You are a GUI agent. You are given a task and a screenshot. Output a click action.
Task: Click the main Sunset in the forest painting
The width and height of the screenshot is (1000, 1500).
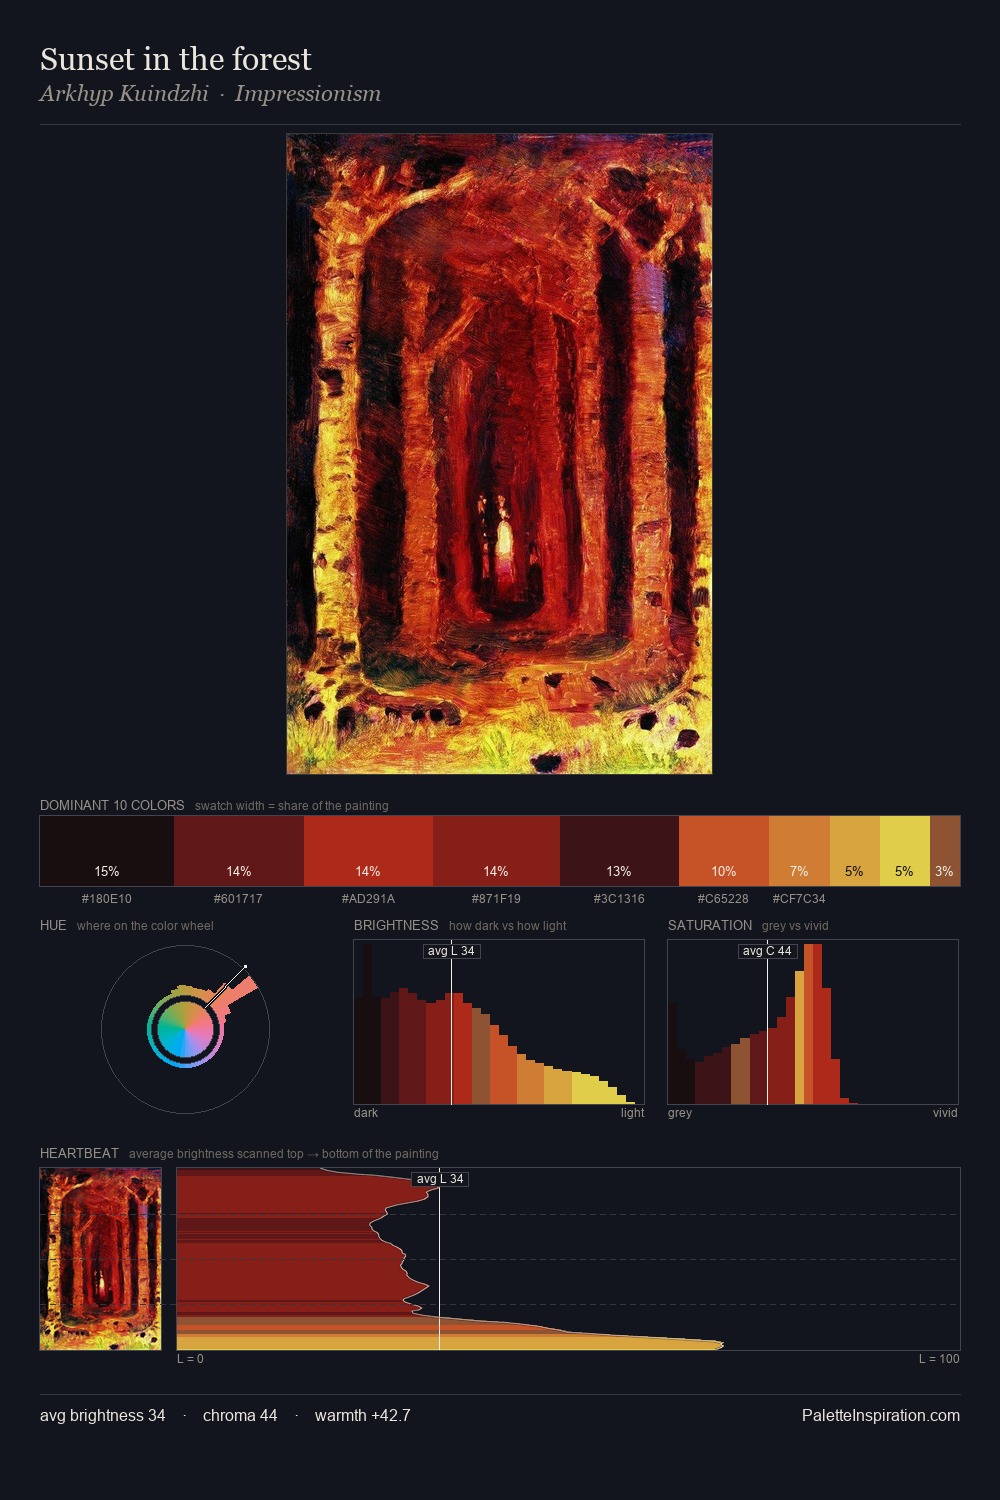click(x=499, y=454)
